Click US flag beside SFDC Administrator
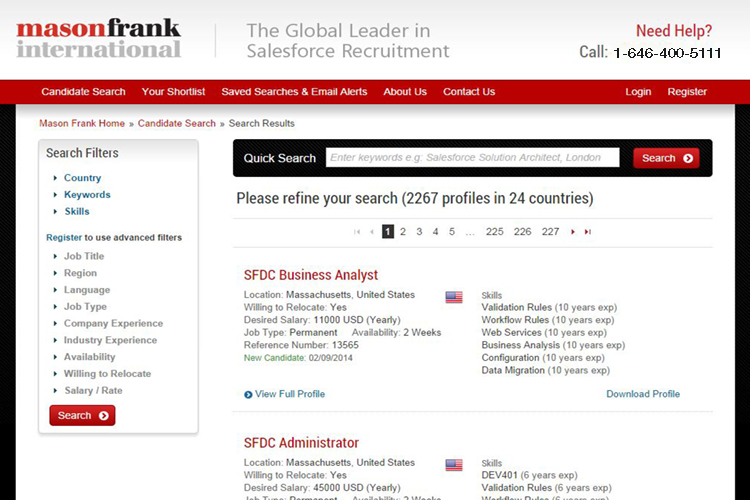Viewport: 750px width, 500px height. coord(454,465)
